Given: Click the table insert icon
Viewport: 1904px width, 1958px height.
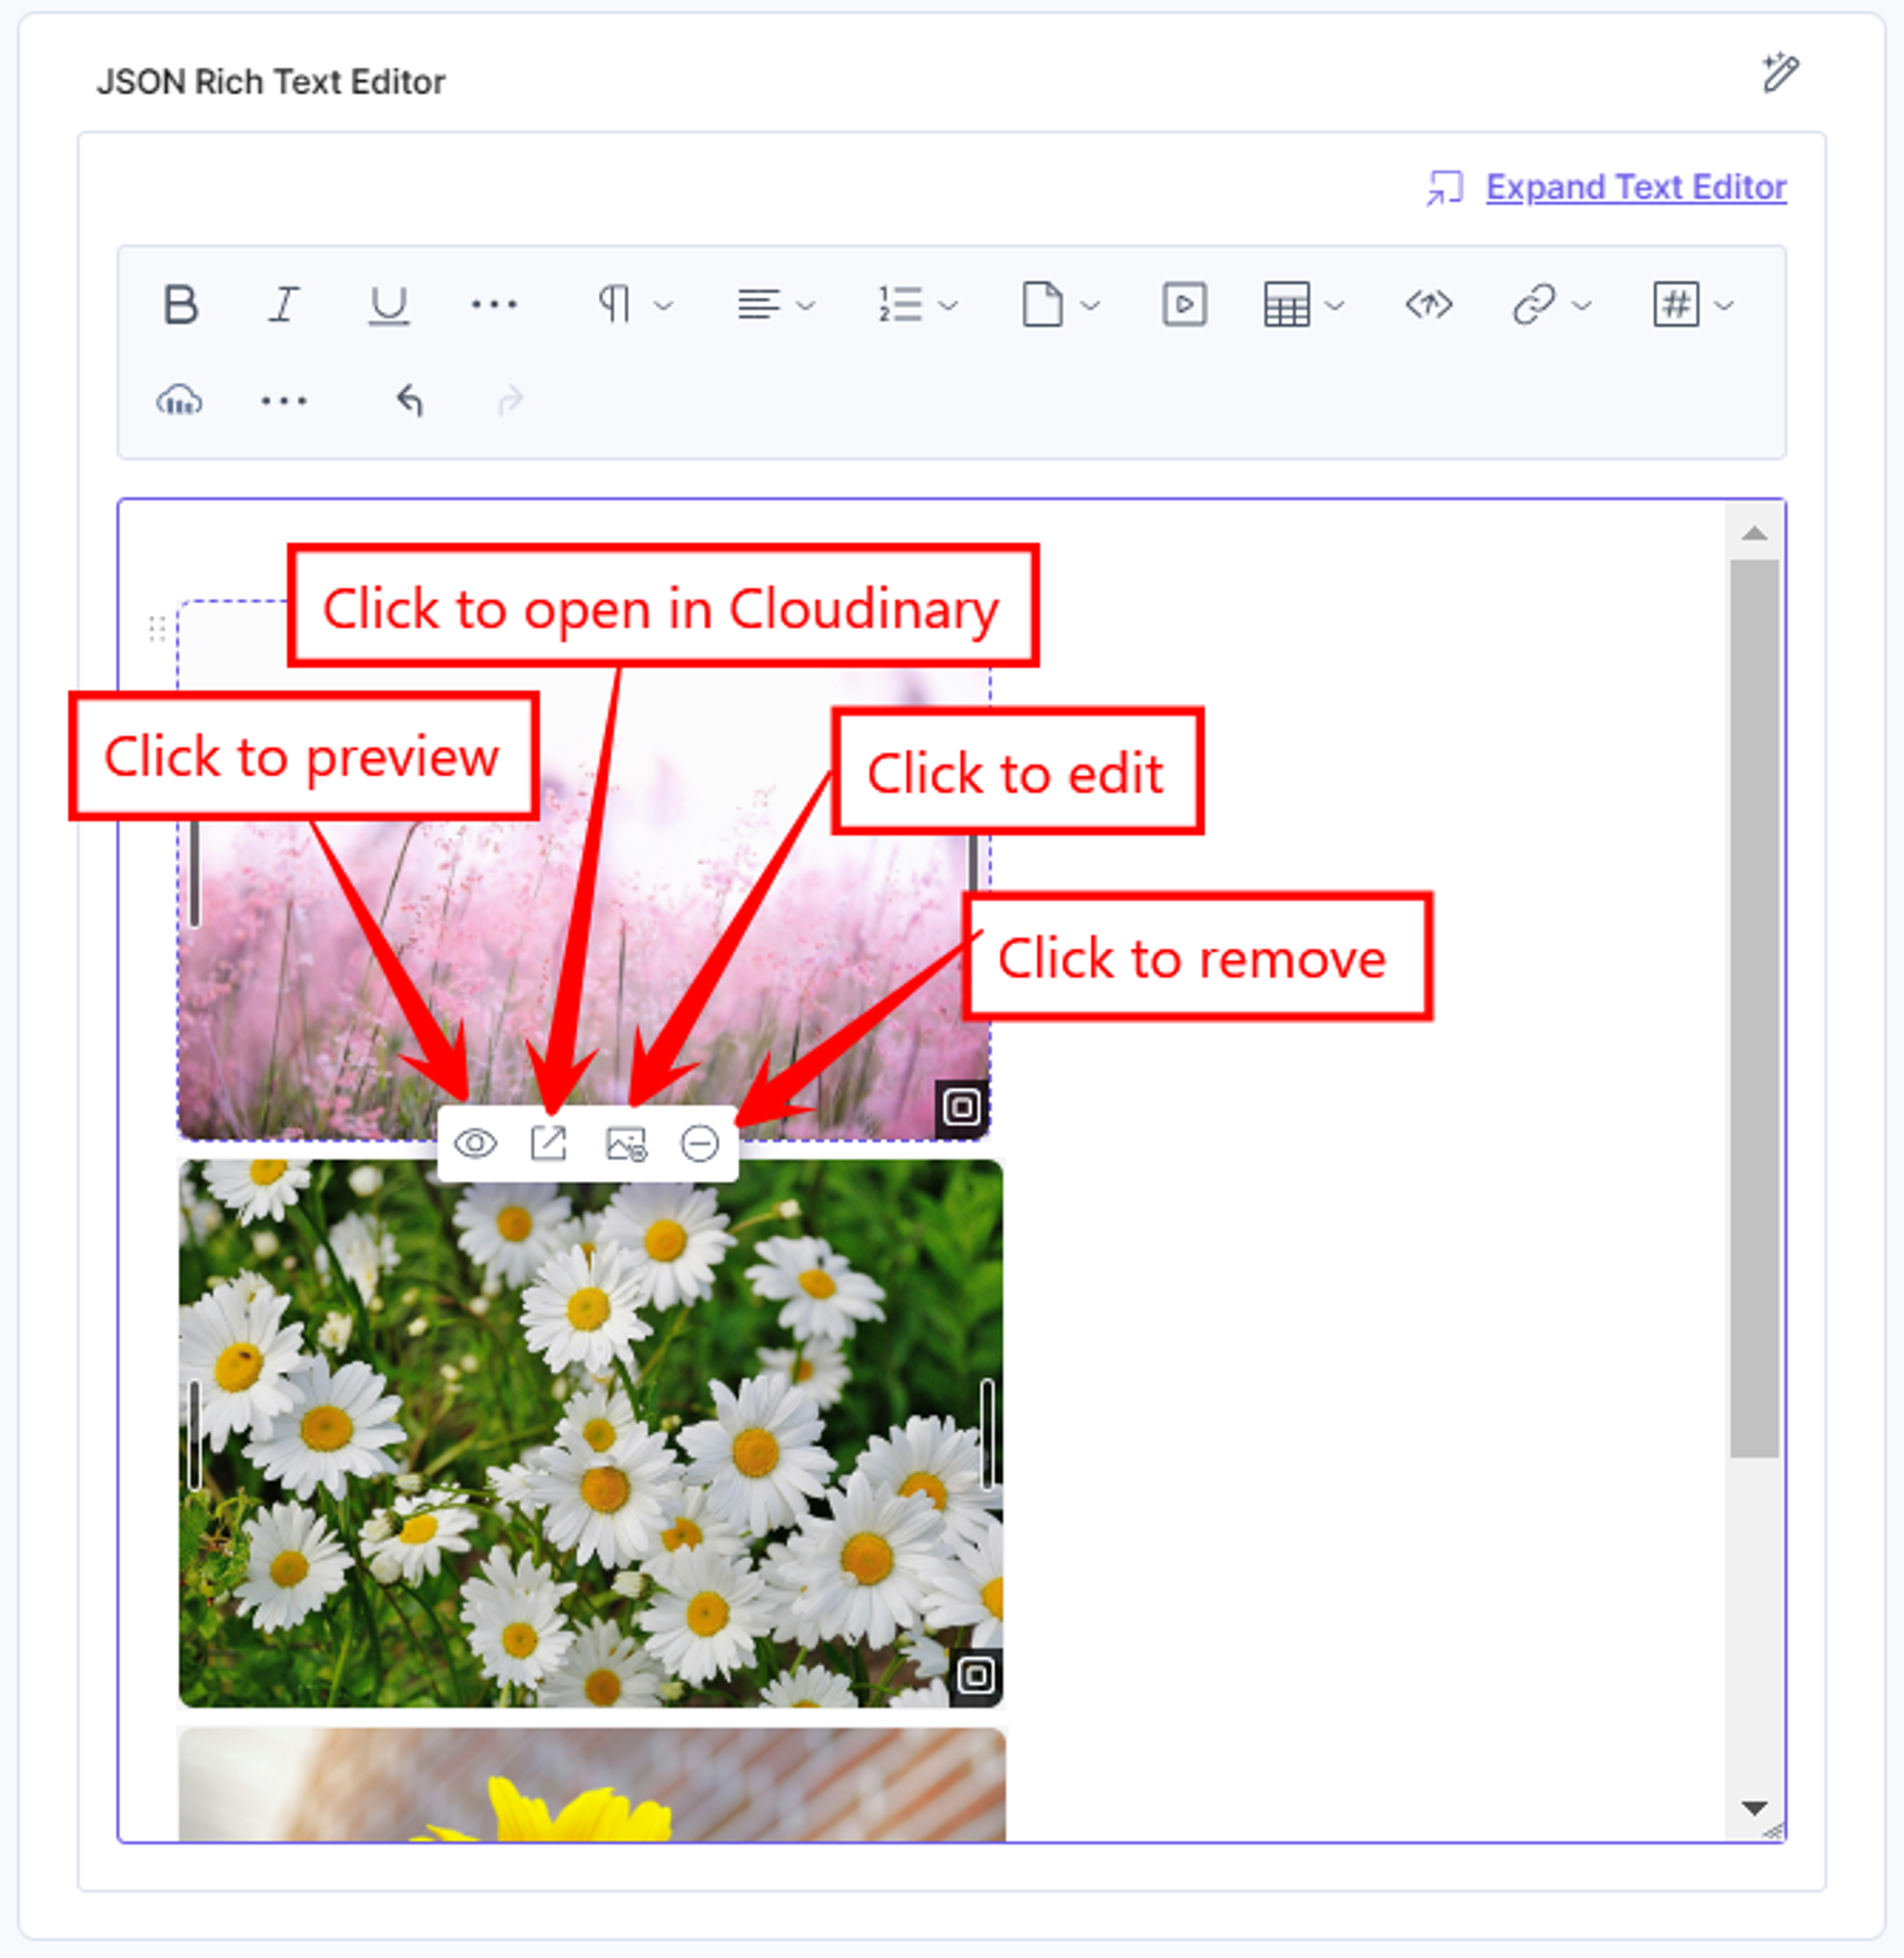Looking at the screenshot, I should tap(1287, 304).
